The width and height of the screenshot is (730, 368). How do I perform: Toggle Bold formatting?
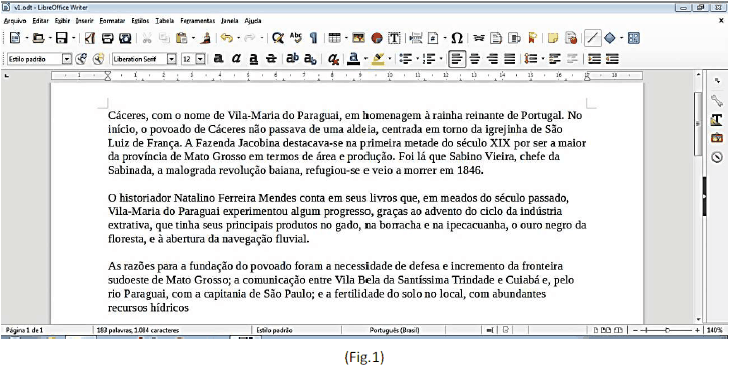218,59
